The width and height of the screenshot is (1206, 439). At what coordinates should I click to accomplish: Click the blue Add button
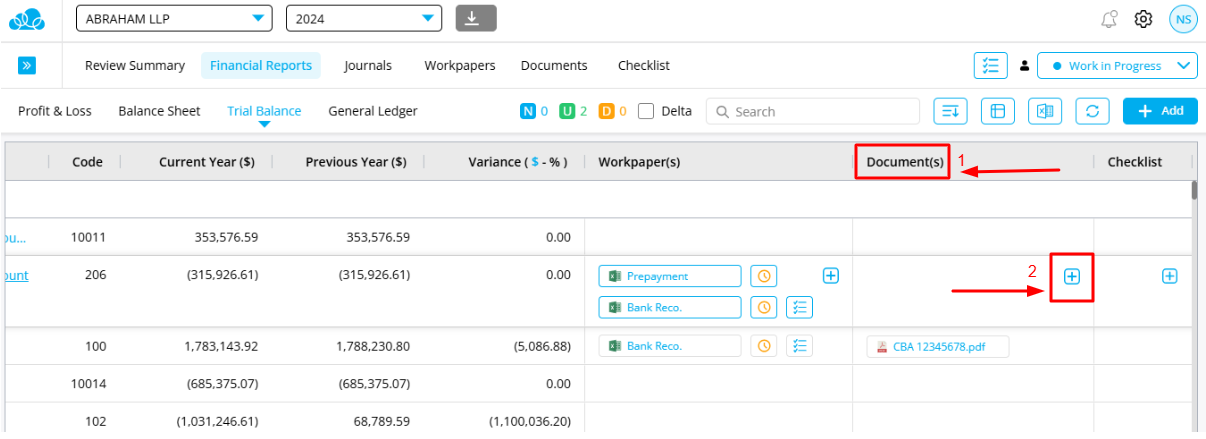(1160, 111)
